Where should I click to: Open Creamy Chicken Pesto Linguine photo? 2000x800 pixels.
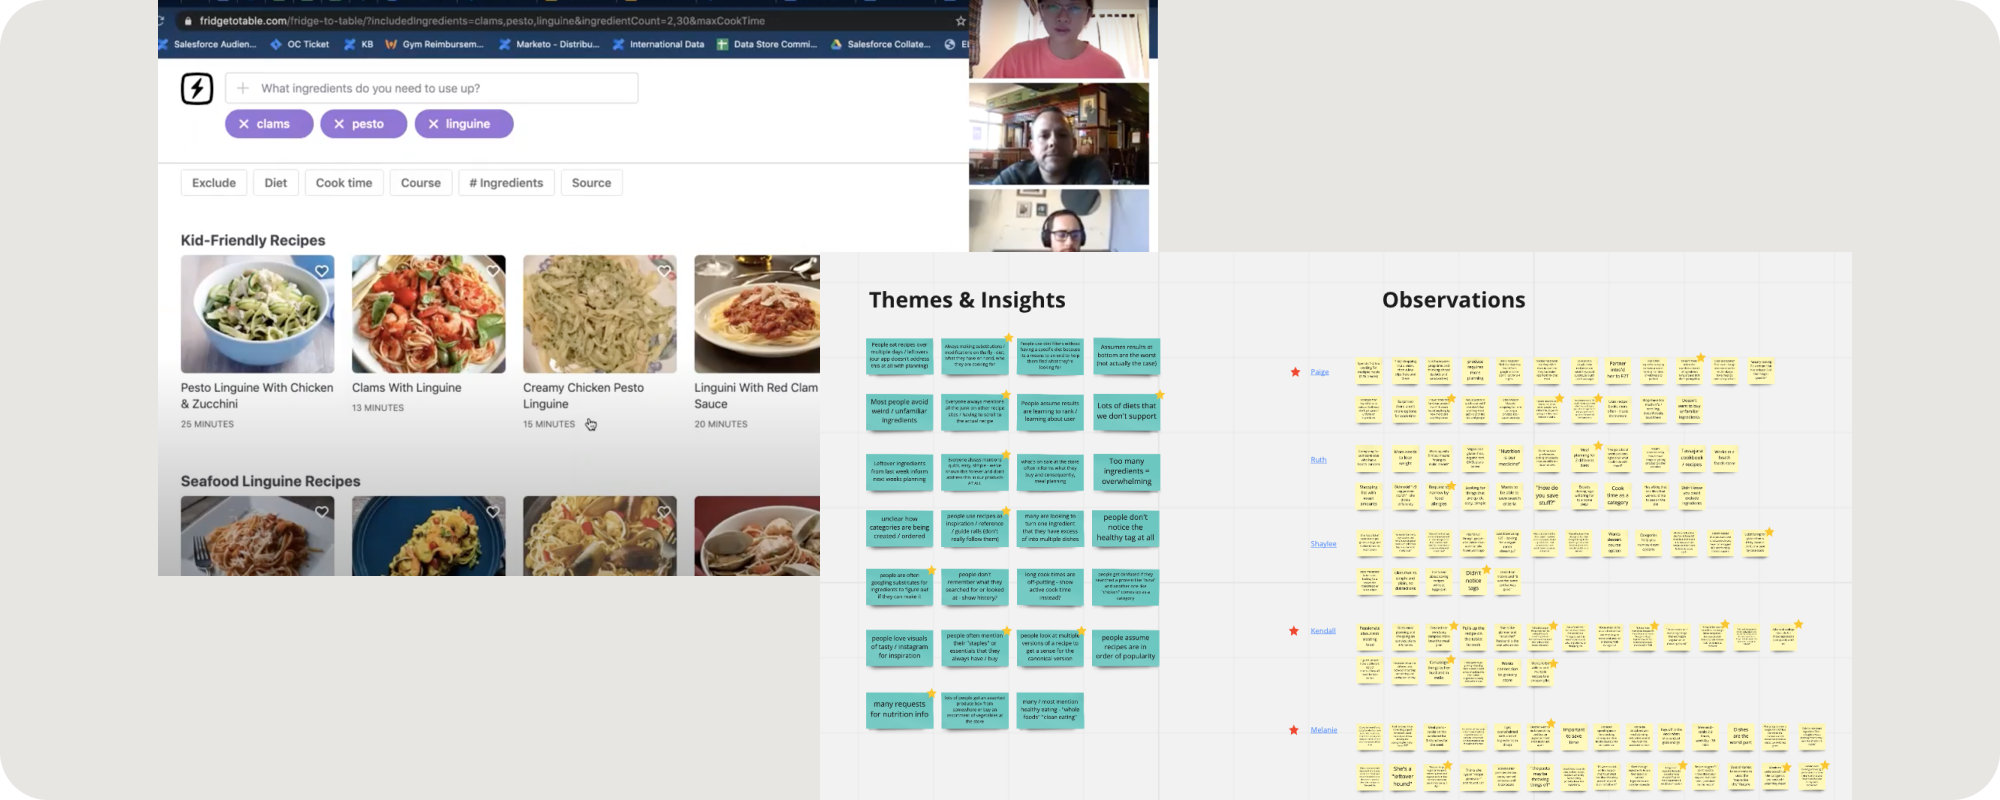(600, 314)
